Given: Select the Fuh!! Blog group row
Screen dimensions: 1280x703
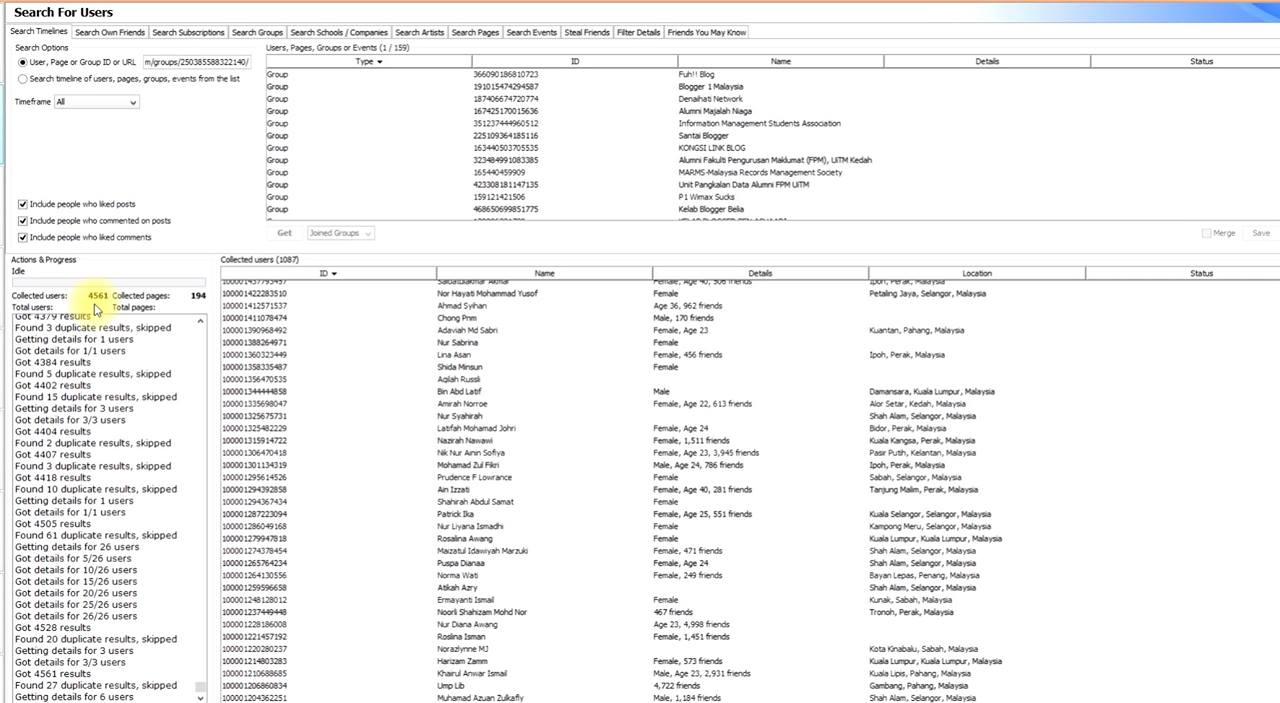Looking at the screenshot, I should (772, 75).
